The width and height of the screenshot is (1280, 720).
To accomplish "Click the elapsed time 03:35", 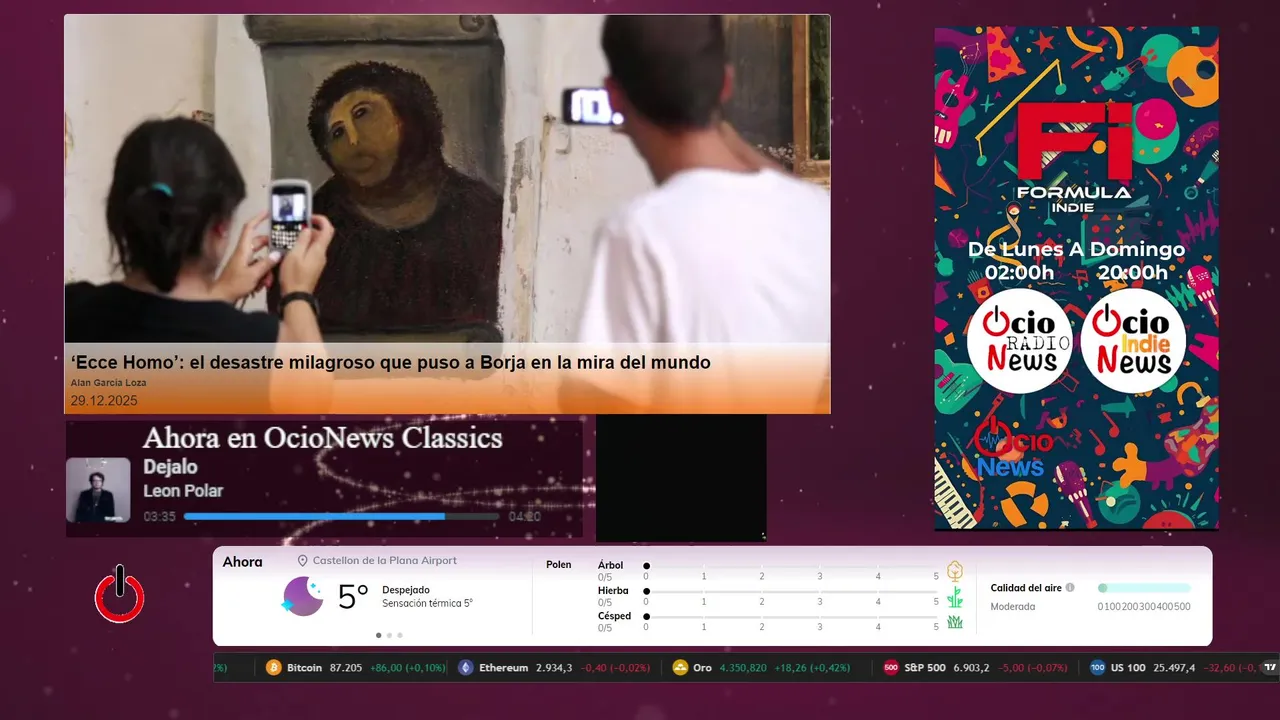I will pos(159,517).
